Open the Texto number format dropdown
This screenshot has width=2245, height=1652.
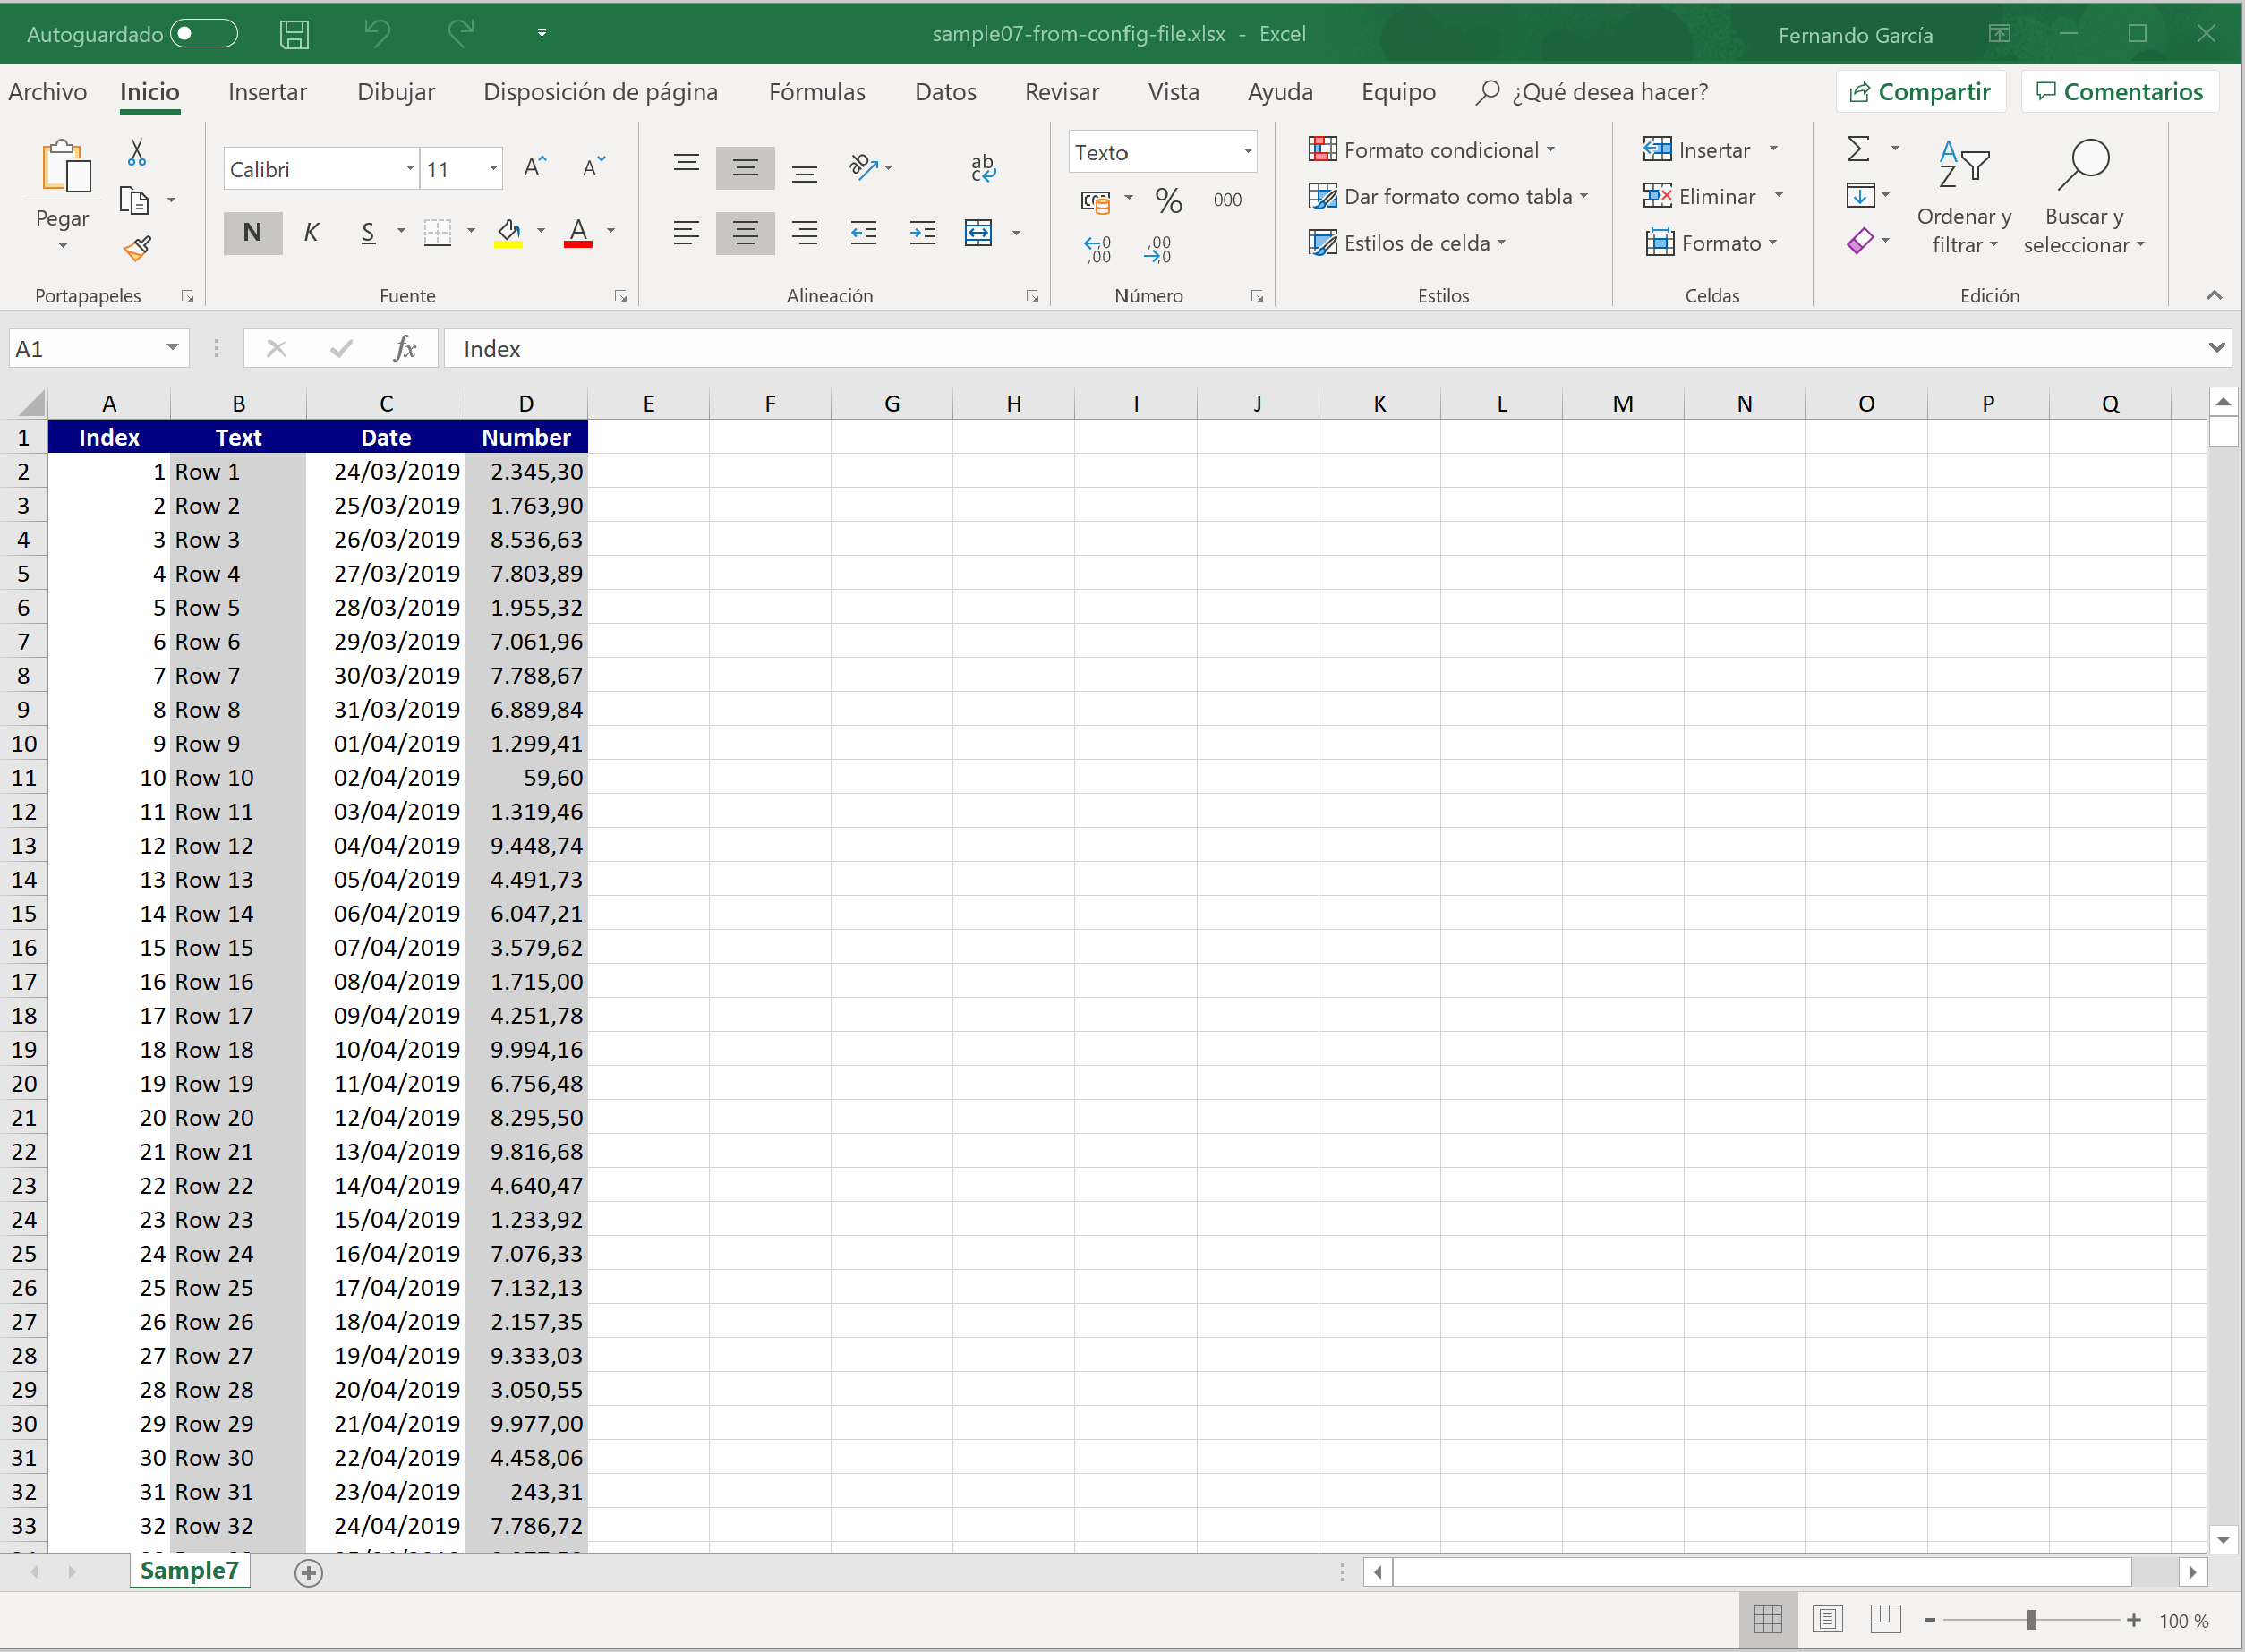pyautogui.click(x=1247, y=152)
